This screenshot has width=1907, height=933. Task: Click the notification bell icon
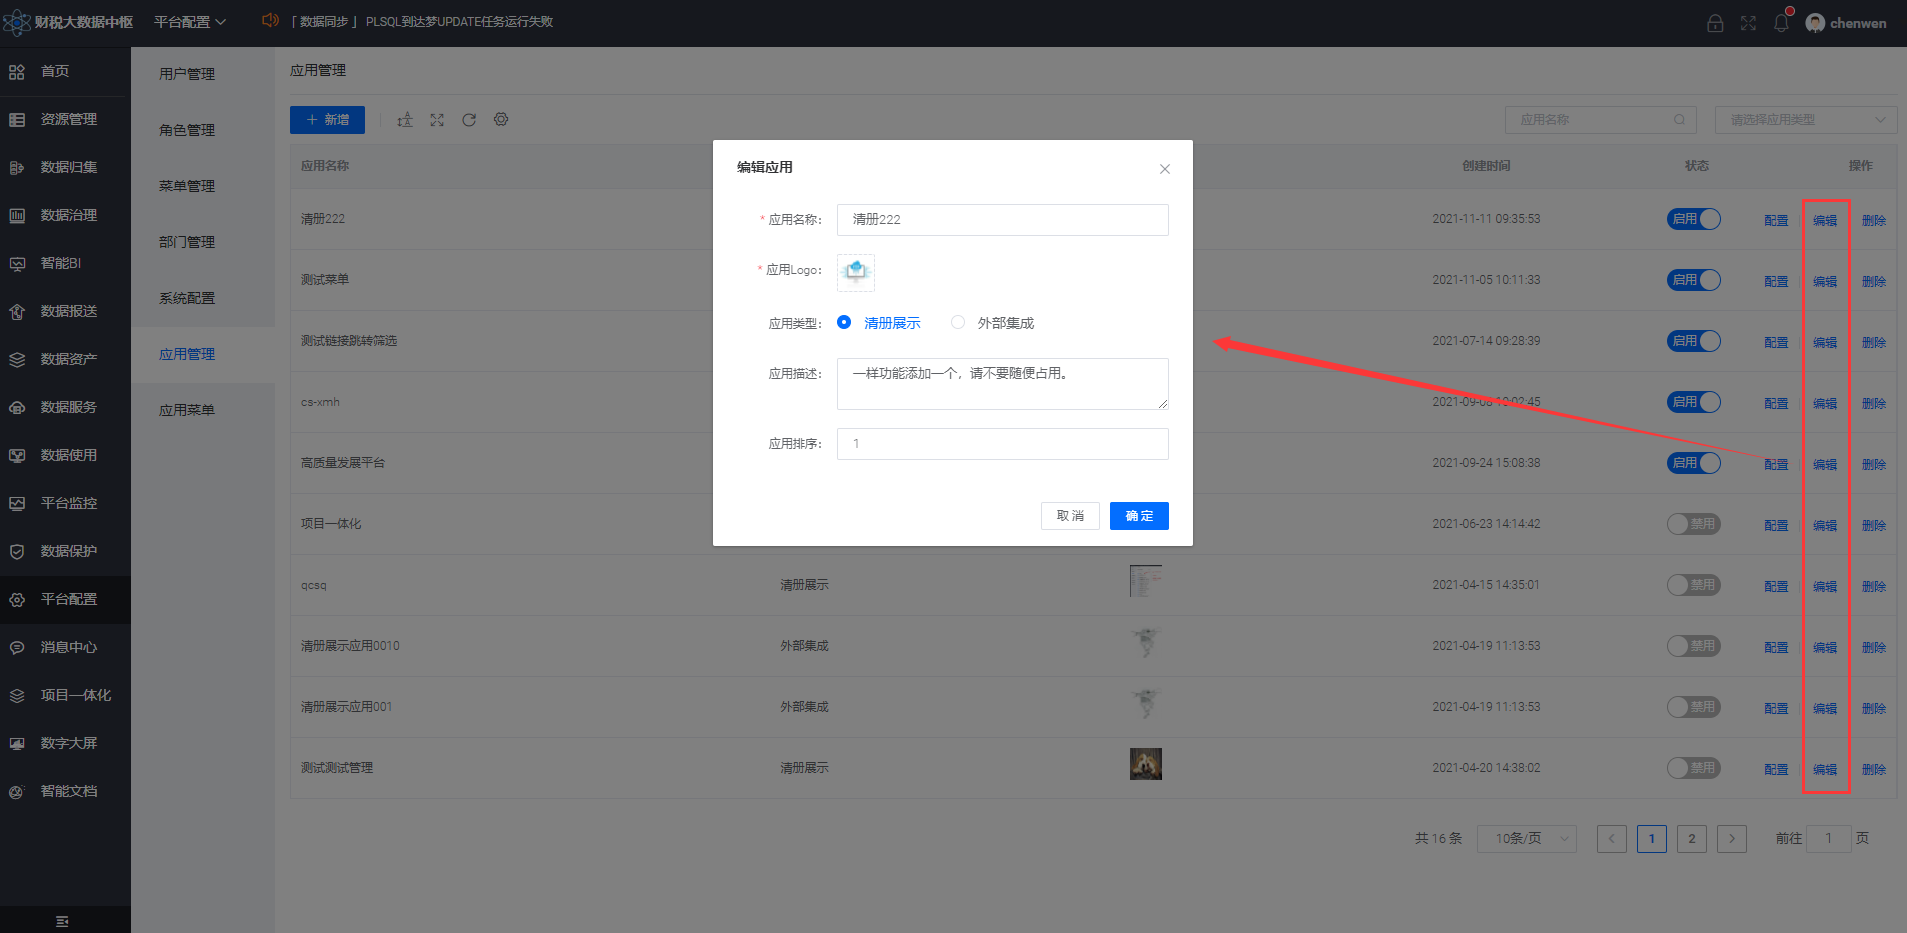click(x=1781, y=23)
